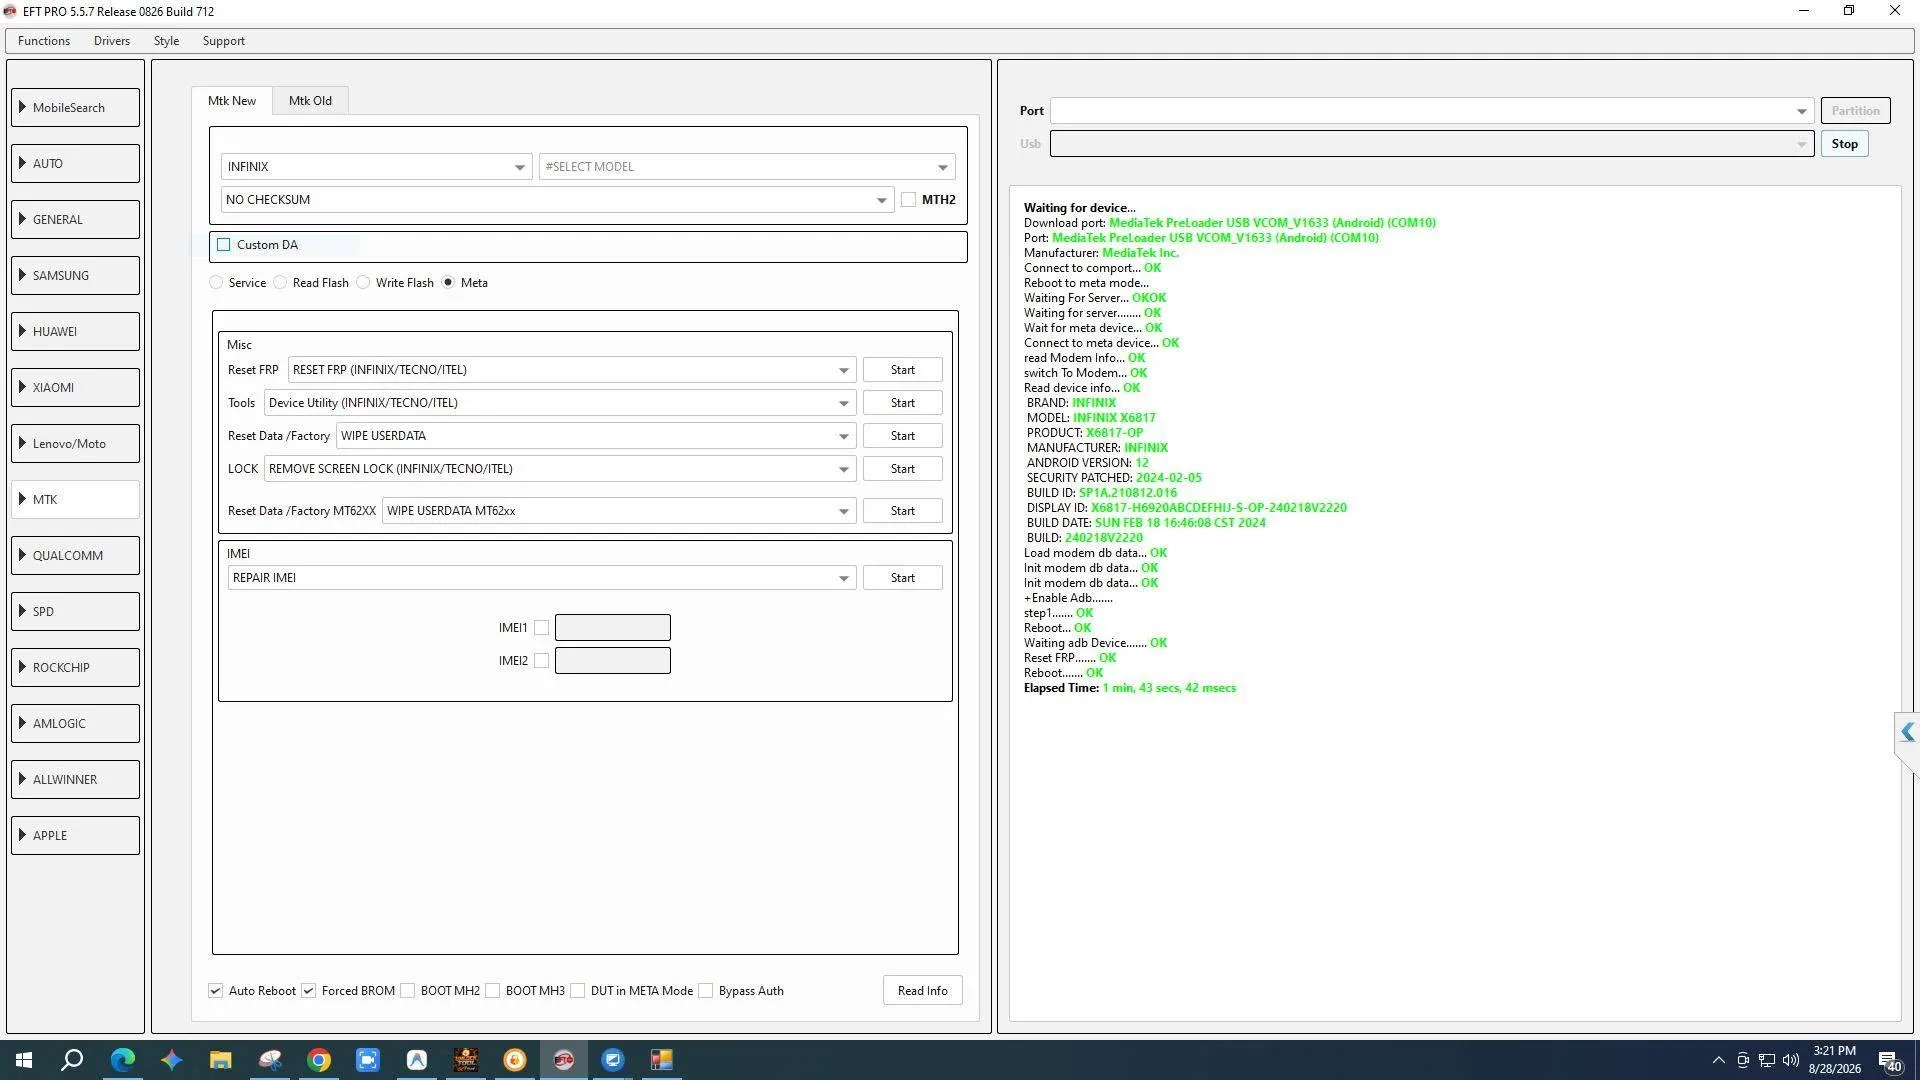Start the REPAIR IMEI operation
Screen dimensions: 1920x1080
902,578
